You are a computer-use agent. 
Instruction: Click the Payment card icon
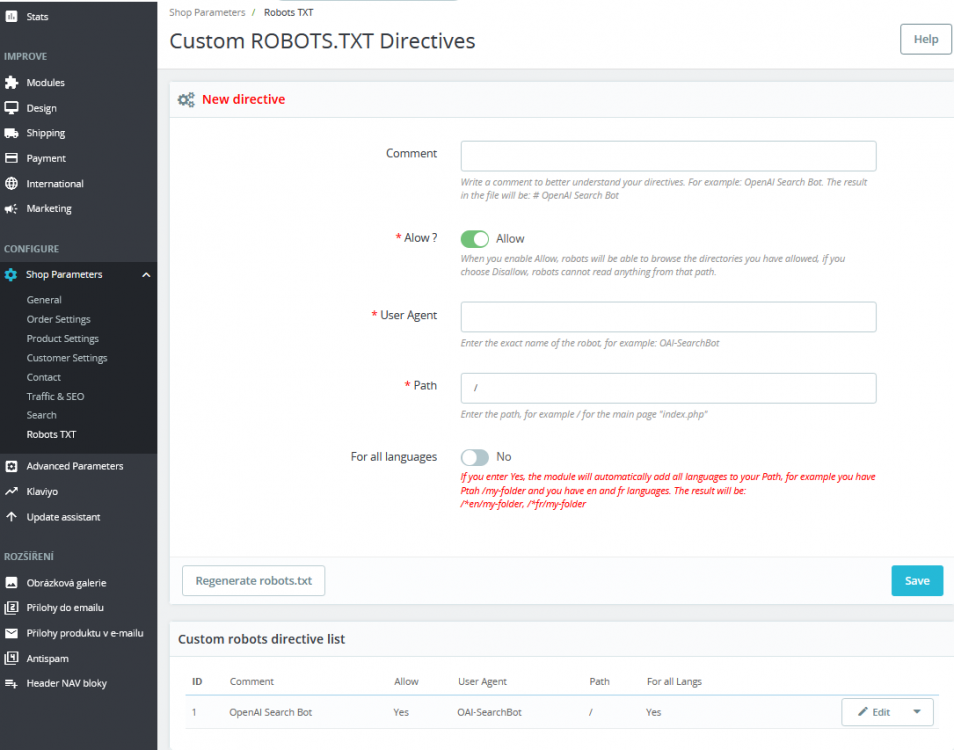pyautogui.click(x=11, y=158)
